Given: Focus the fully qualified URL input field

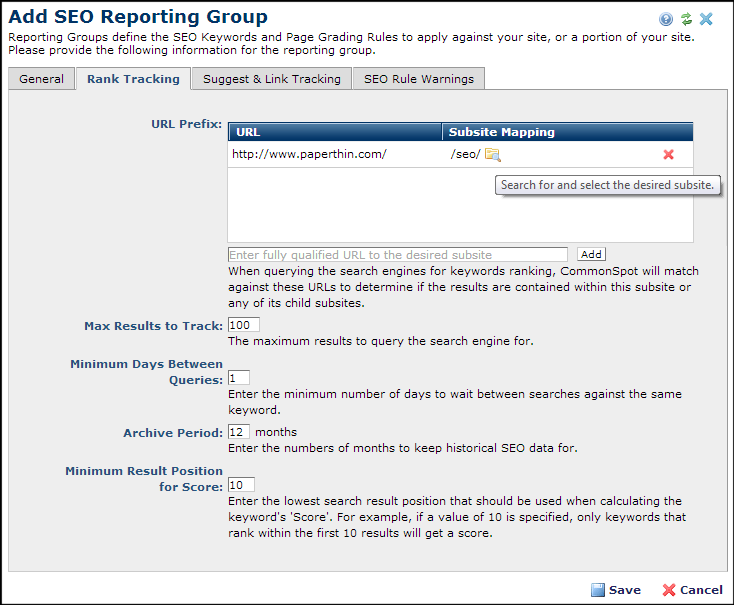Looking at the screenshot, I should coord(397,255).
